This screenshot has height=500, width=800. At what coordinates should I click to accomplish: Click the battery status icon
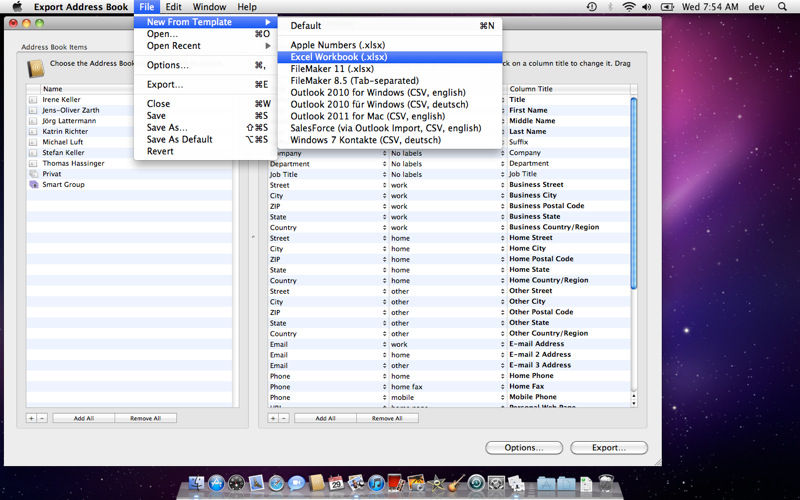tap(667, 7)
